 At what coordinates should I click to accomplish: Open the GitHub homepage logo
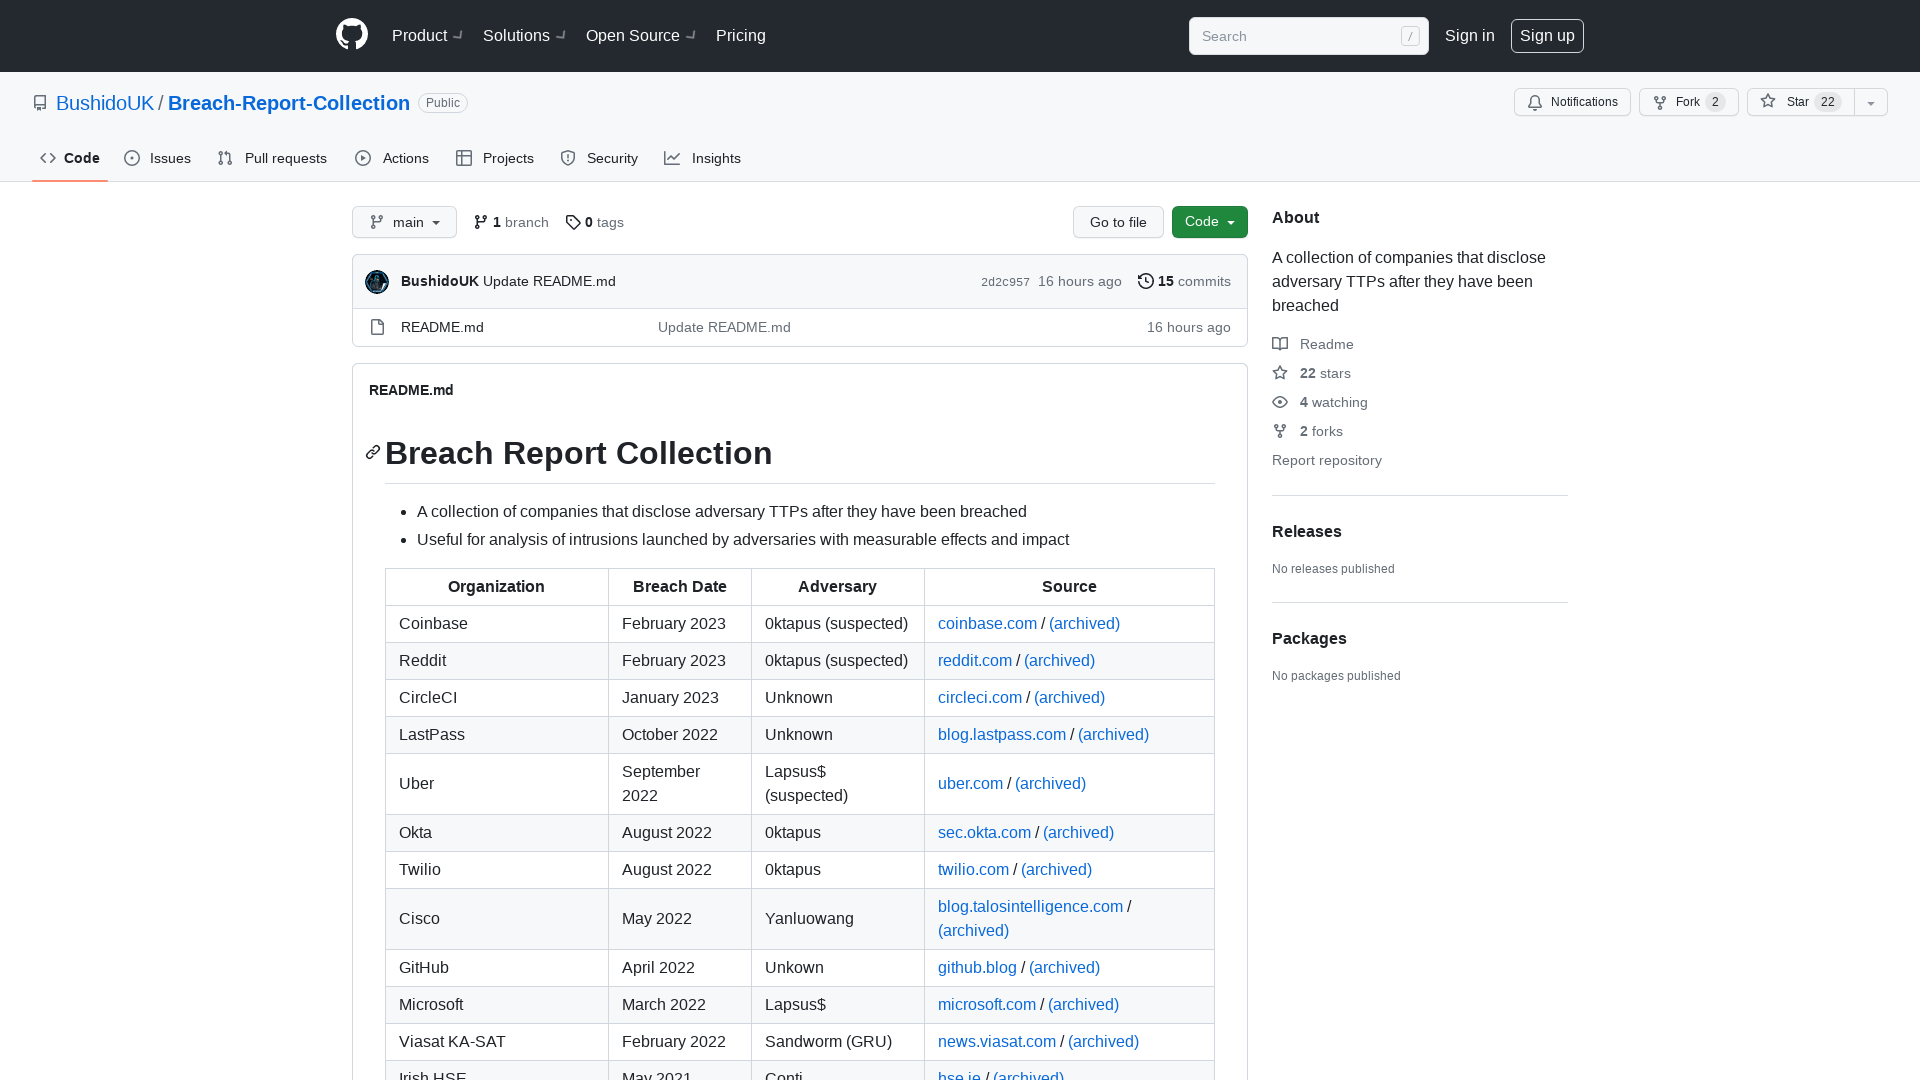click(352, 35)
